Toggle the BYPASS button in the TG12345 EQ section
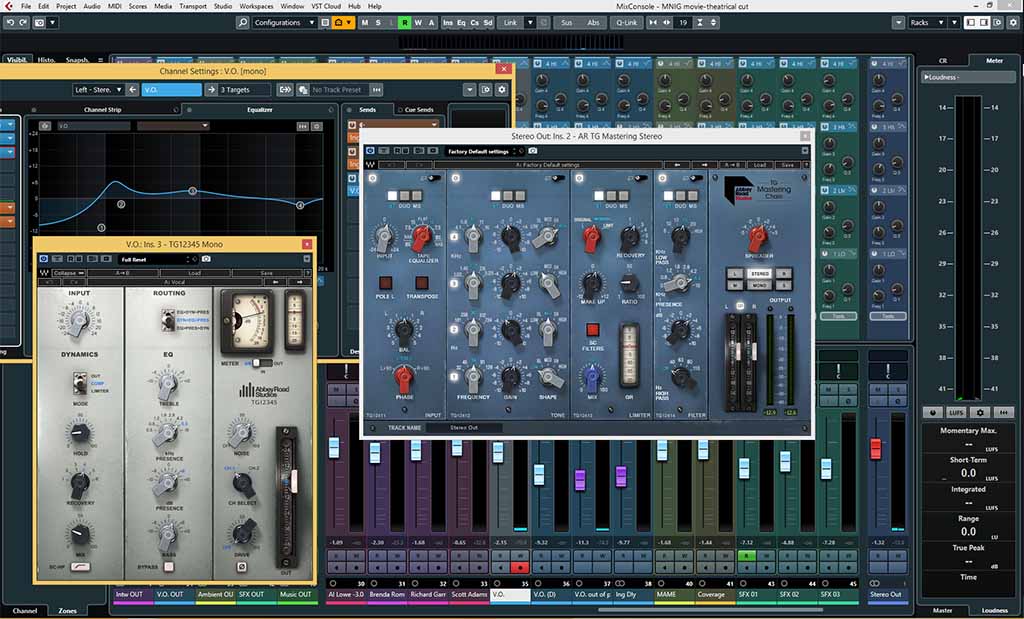The width and height of the screenshot is (1024, 619). coord(168,567)
